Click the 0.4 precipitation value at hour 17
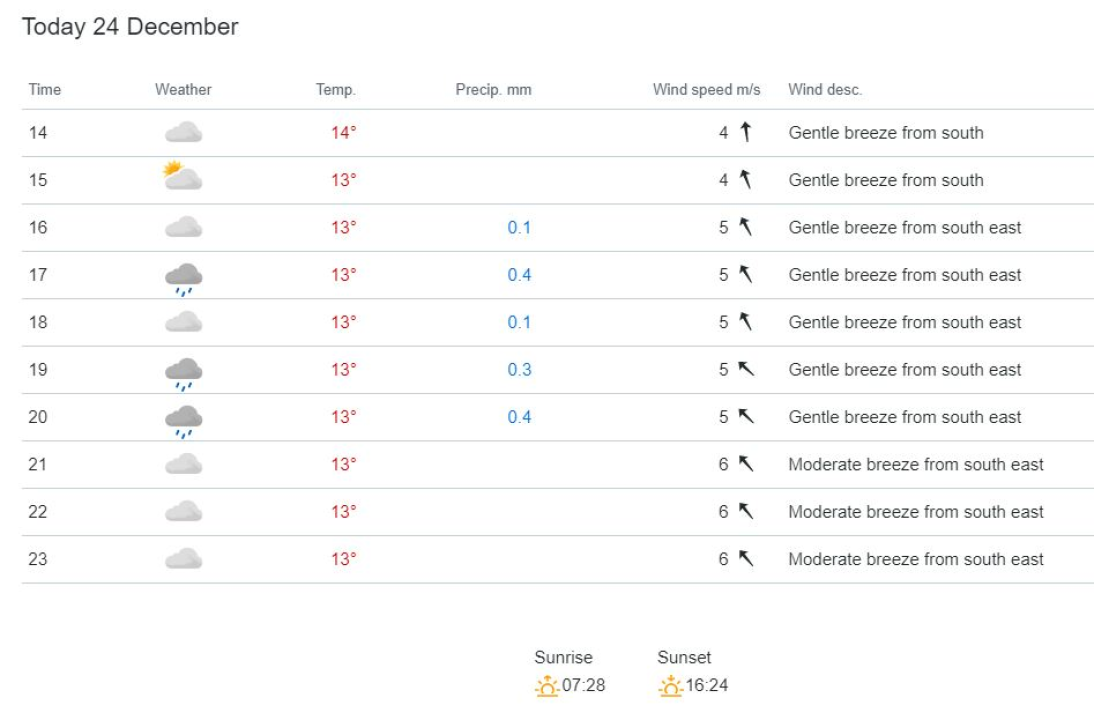 (519, 275)
